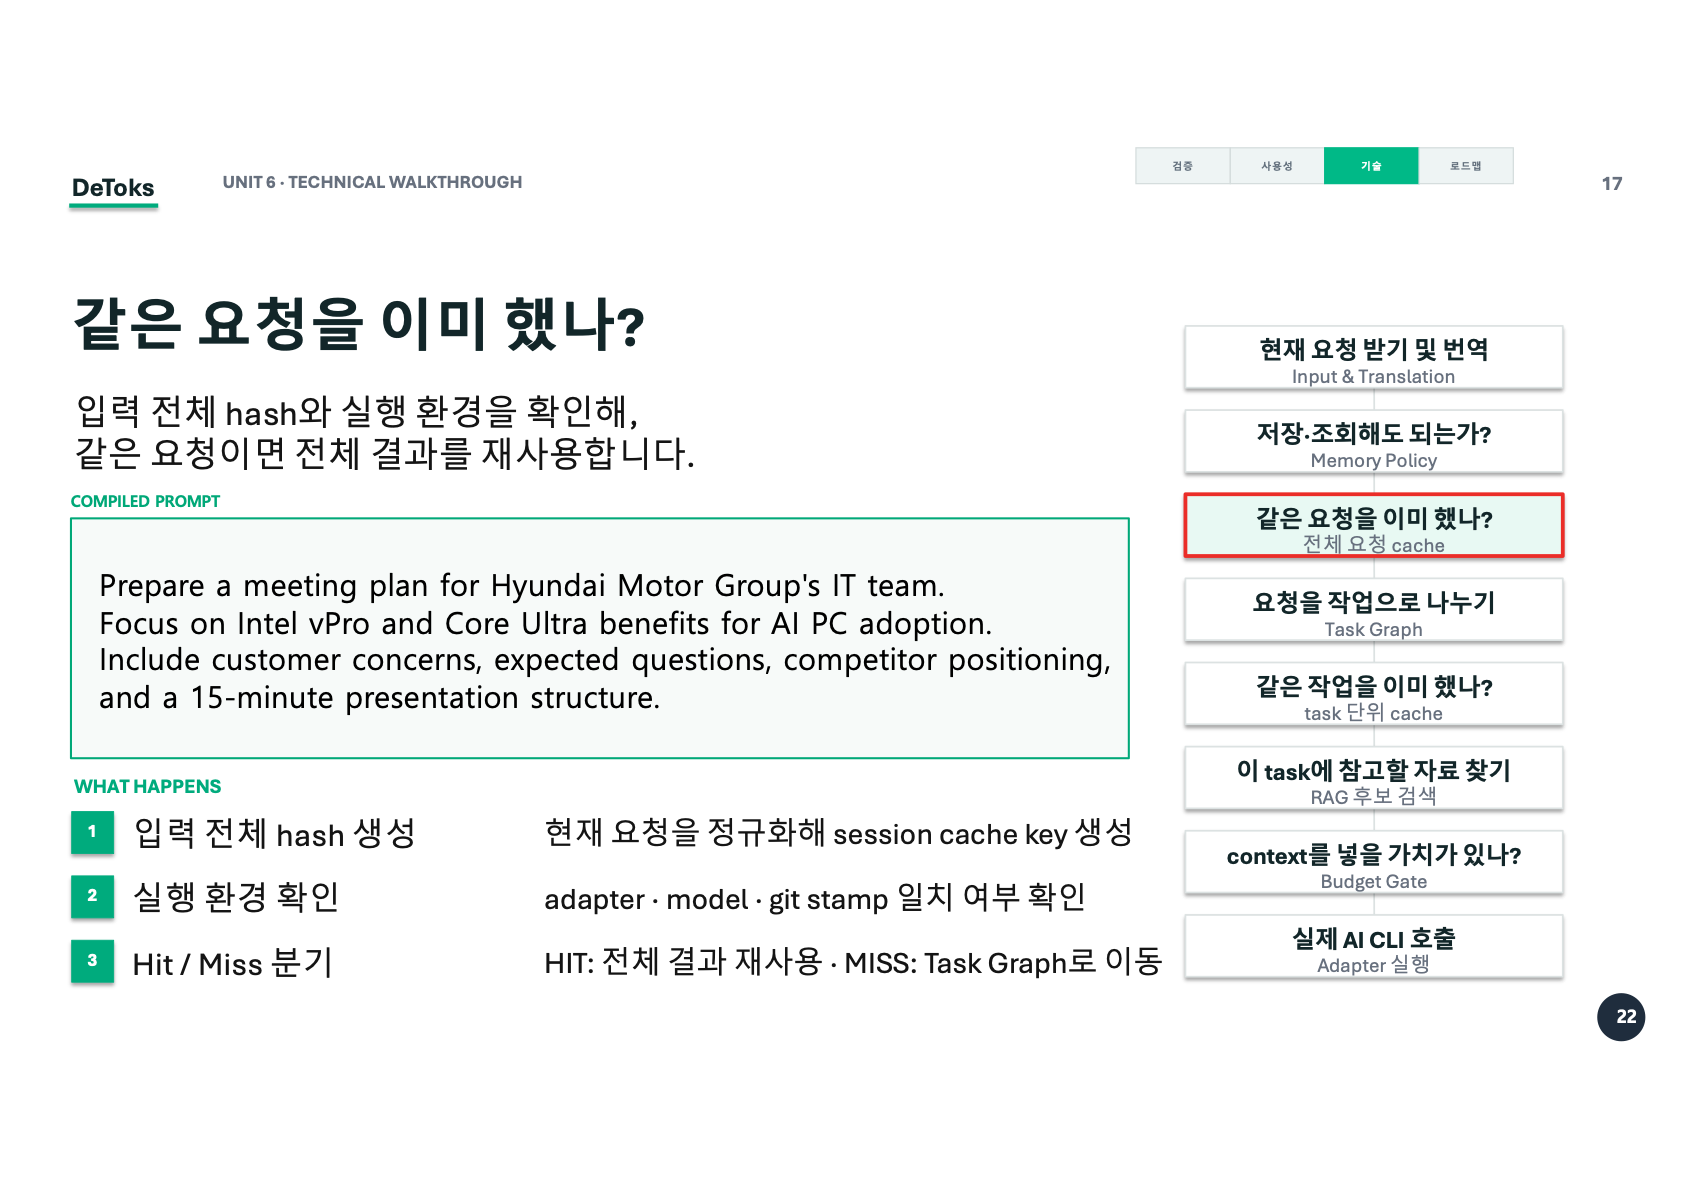Screen dimensions: 1684x1191
Task: Click the subtitle line 입력 전체 hash와 실행 환경을 확인해
Action: (357, 411)
